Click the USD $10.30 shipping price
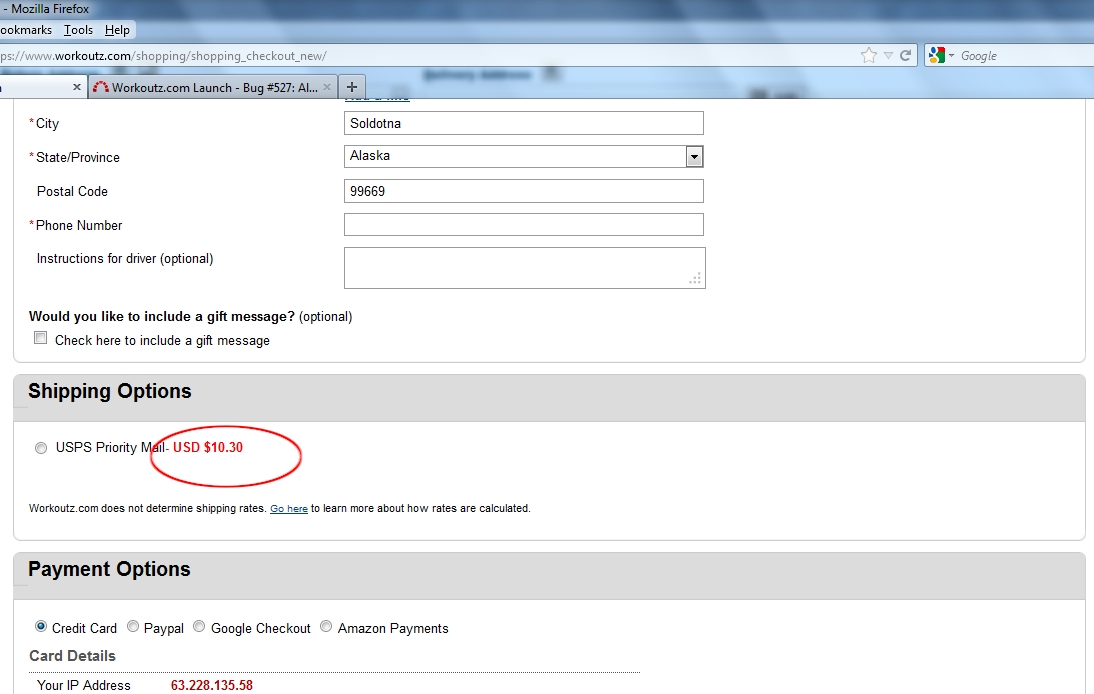This screenshot has height=694, width=1094. (x=208, y=448)
